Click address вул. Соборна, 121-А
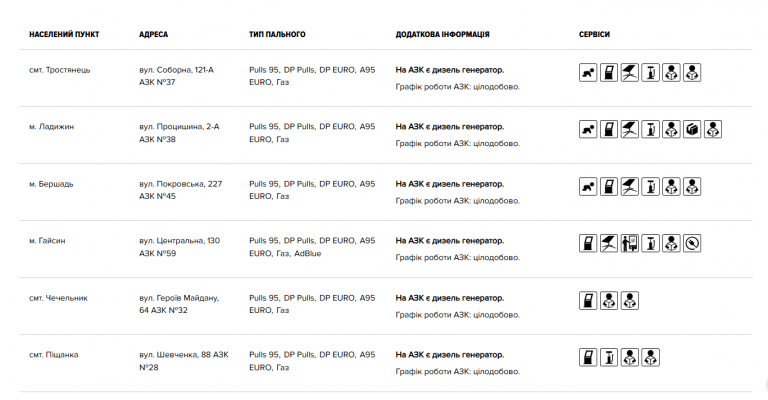The height and width of the screenshot is (400, 768). click(x=176, y=70)
